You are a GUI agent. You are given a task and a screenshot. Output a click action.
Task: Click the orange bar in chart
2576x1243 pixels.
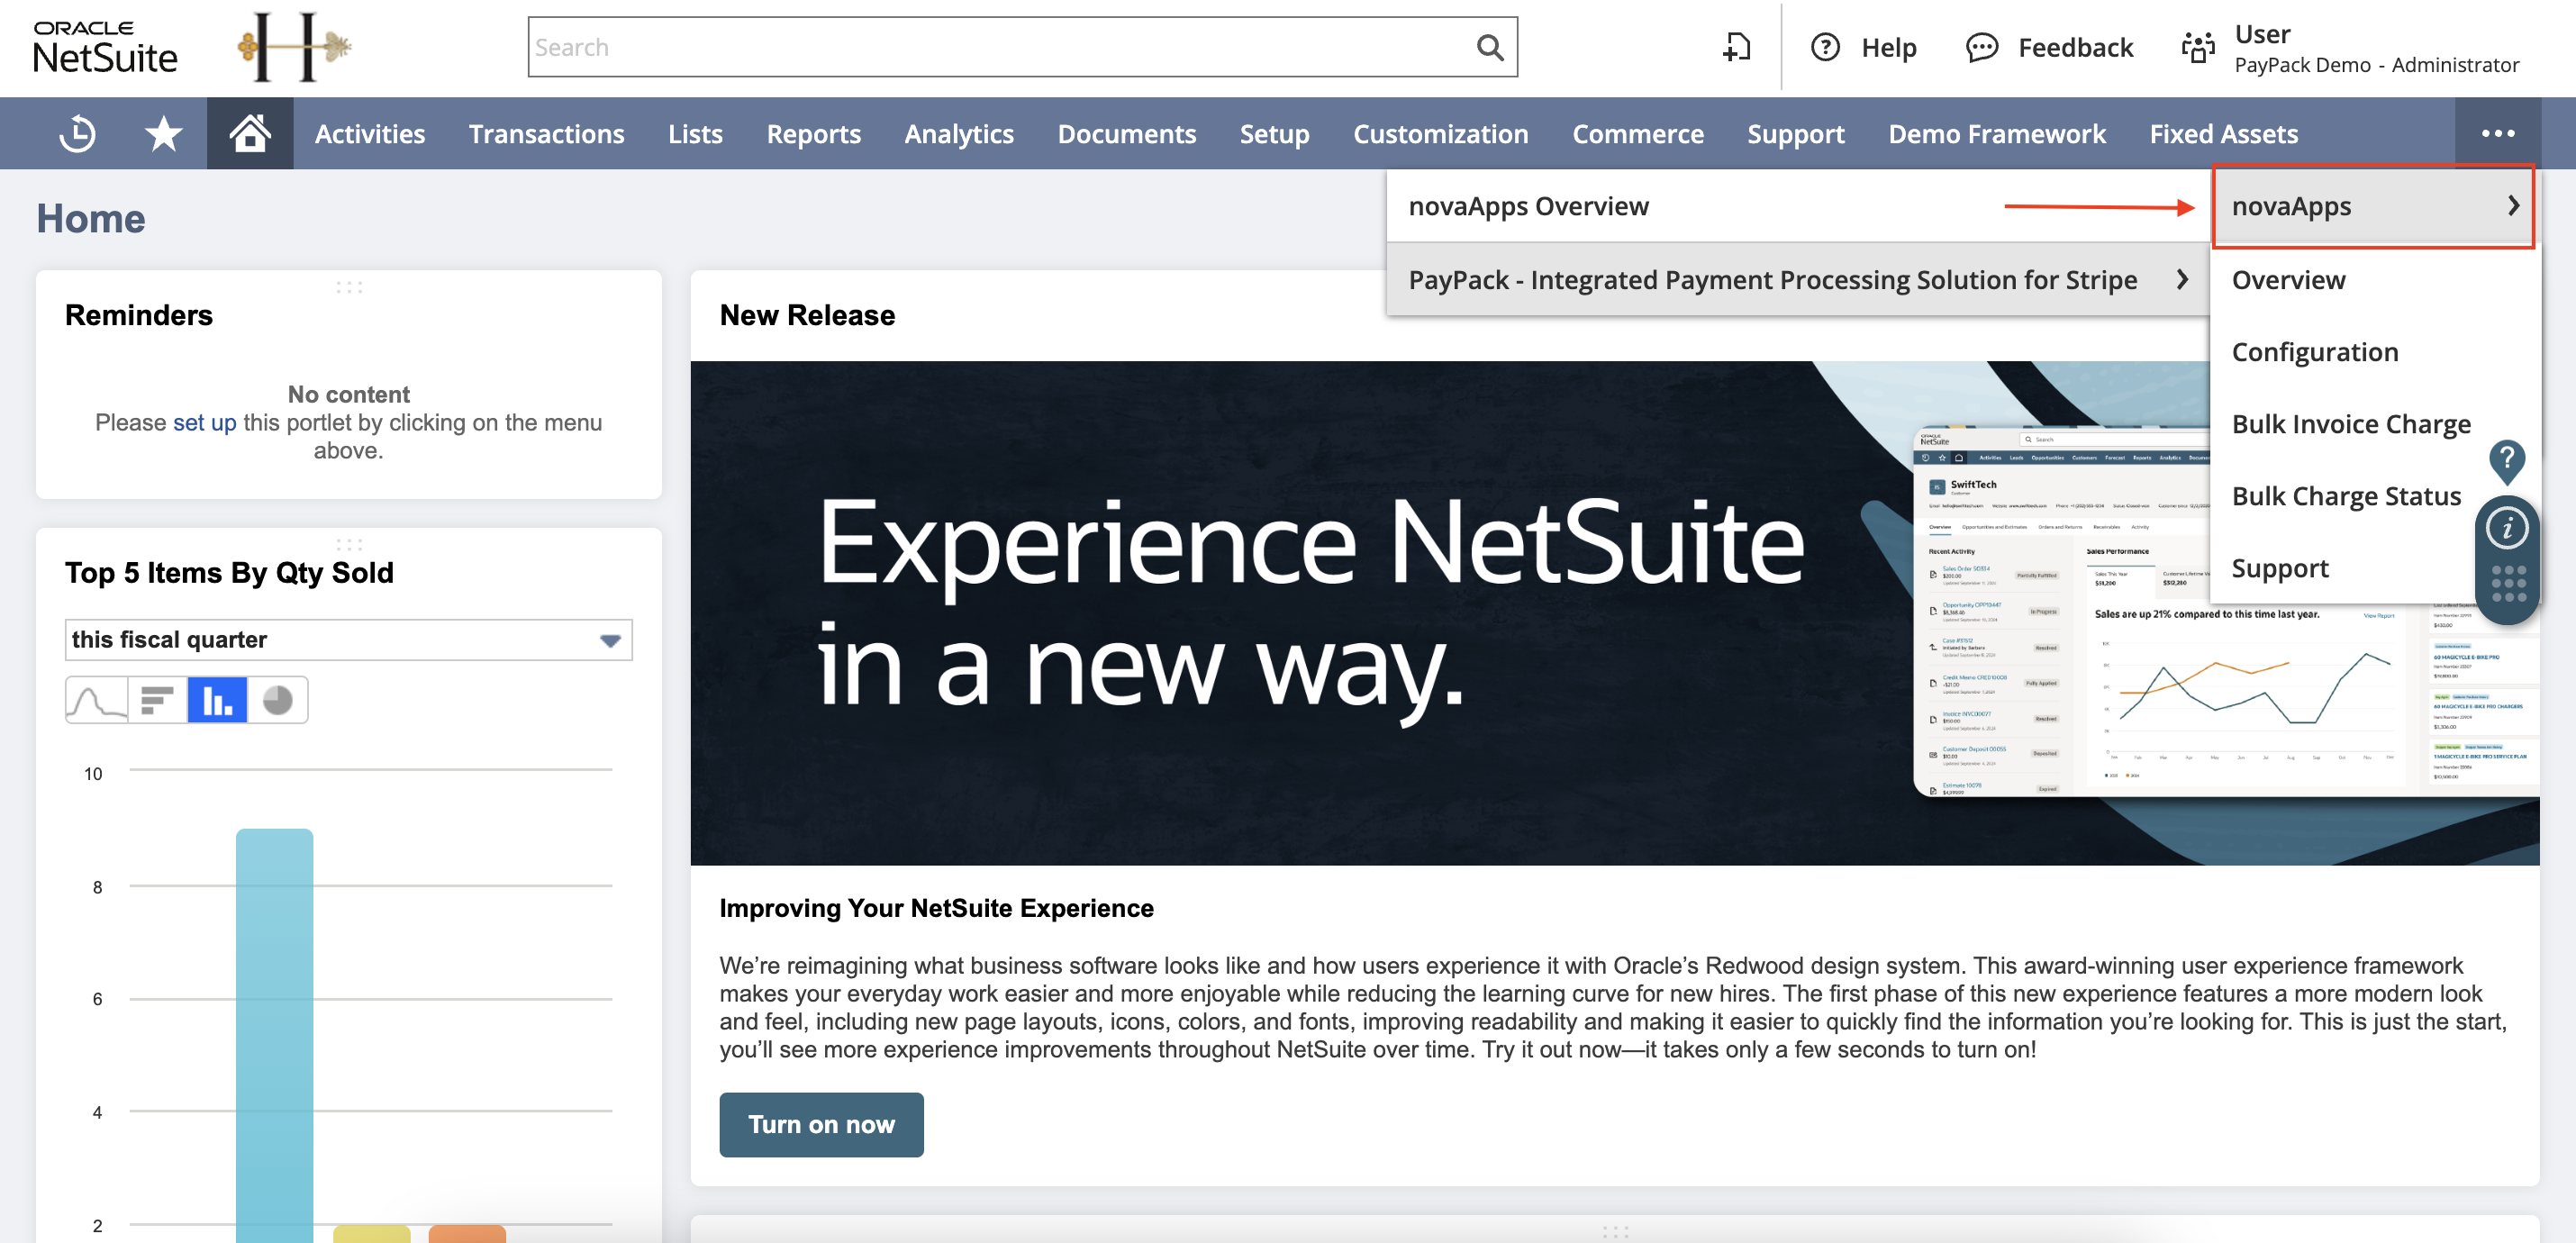467,1234
